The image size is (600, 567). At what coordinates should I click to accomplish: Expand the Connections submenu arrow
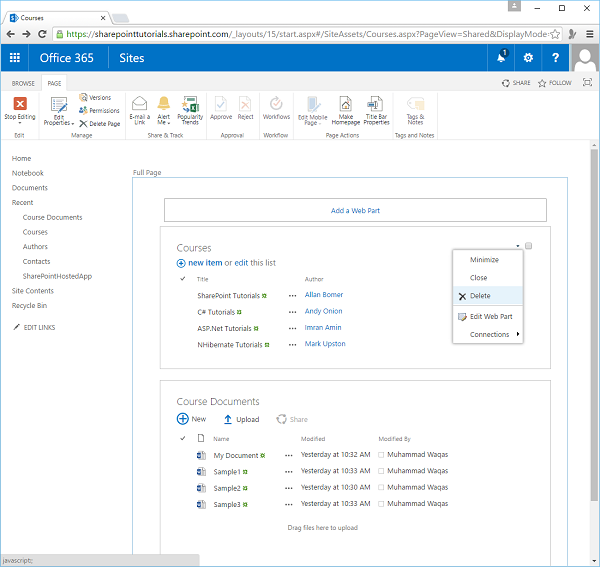(x=517, y=334)
